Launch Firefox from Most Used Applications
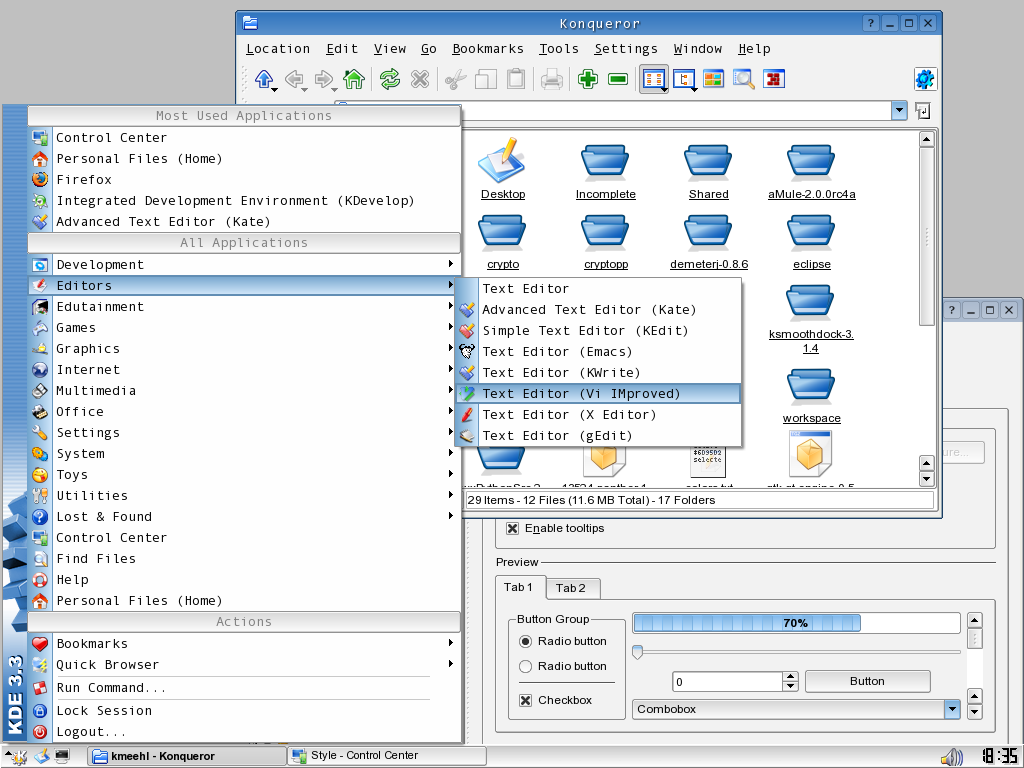The width and height of the screenshot is (1024, 768). point(244,180)
